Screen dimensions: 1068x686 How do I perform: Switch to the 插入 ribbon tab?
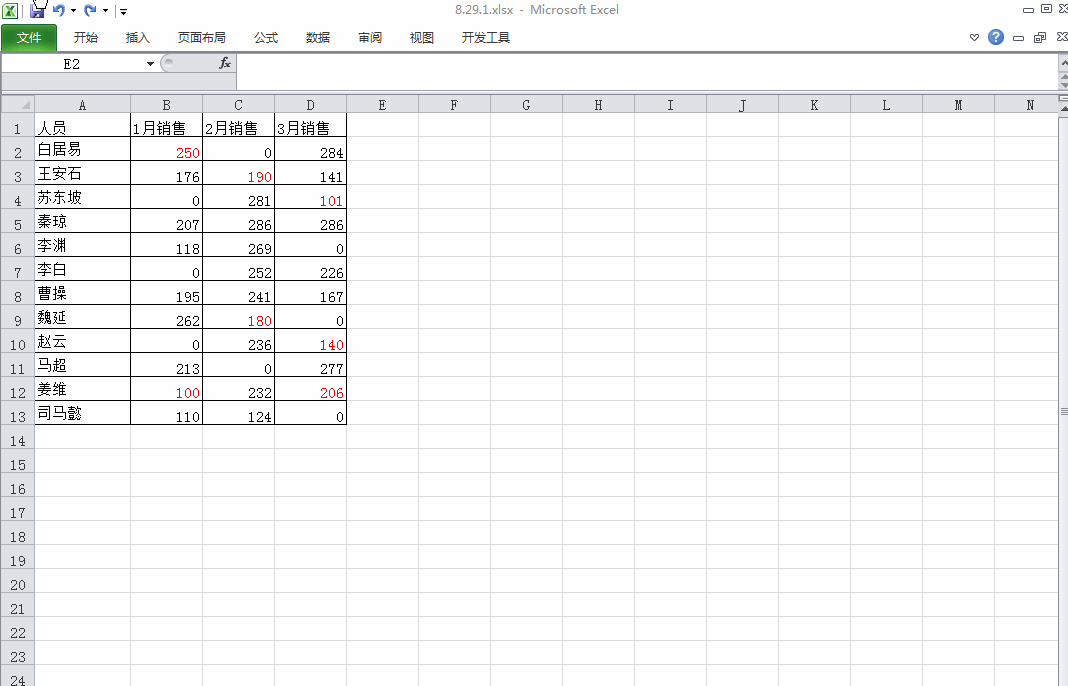point(138,37)
